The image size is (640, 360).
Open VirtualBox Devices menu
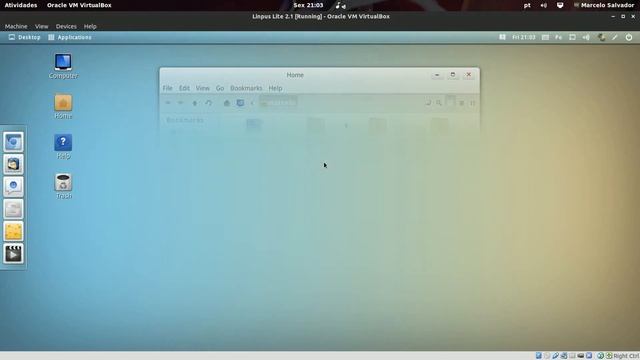(x=66, y=26)
